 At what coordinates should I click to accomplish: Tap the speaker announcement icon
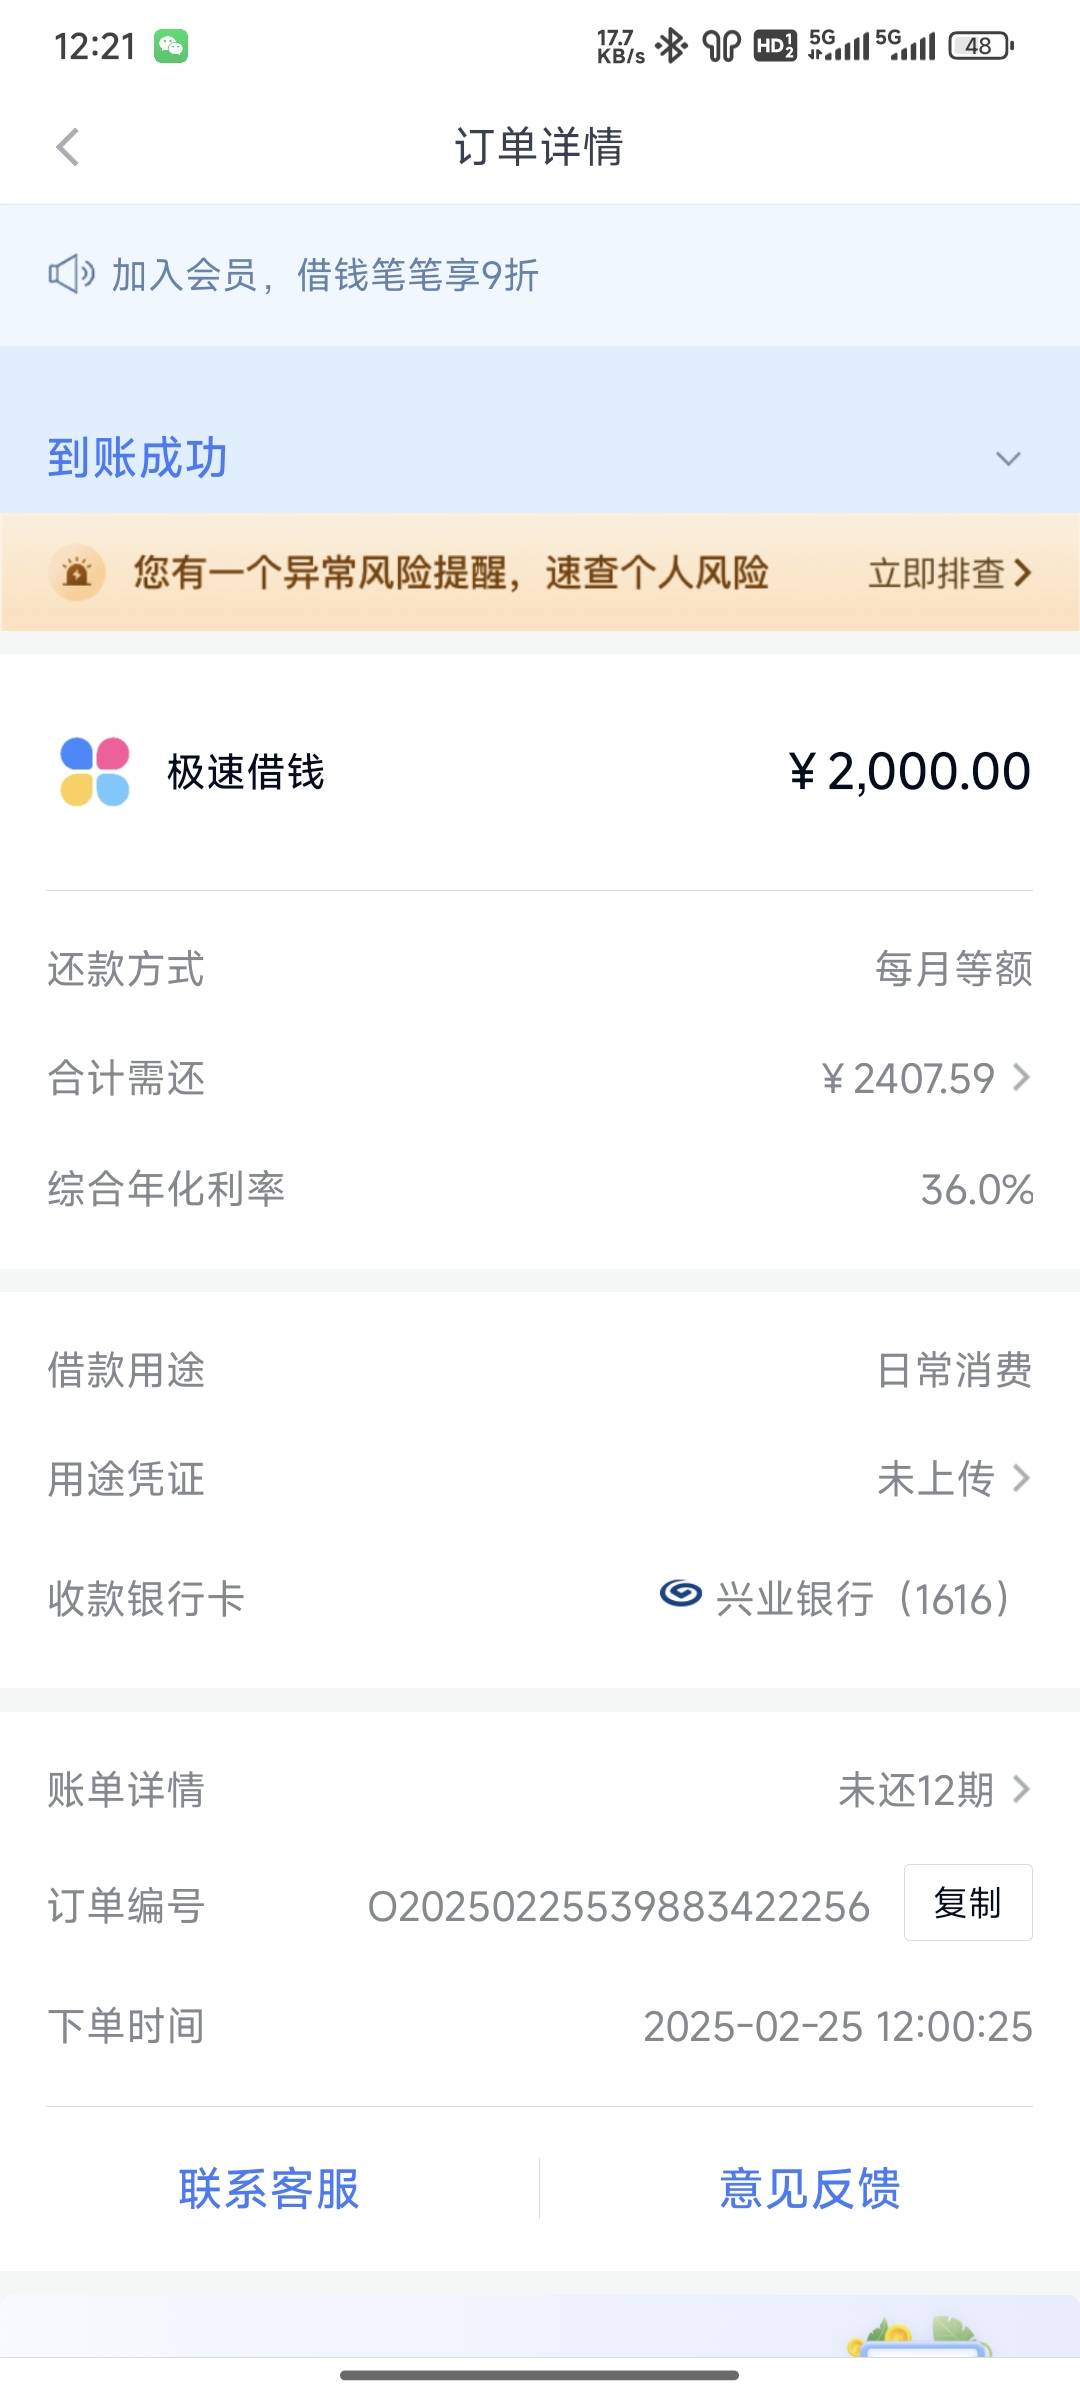pyautogui.click(x=71, y=274)
